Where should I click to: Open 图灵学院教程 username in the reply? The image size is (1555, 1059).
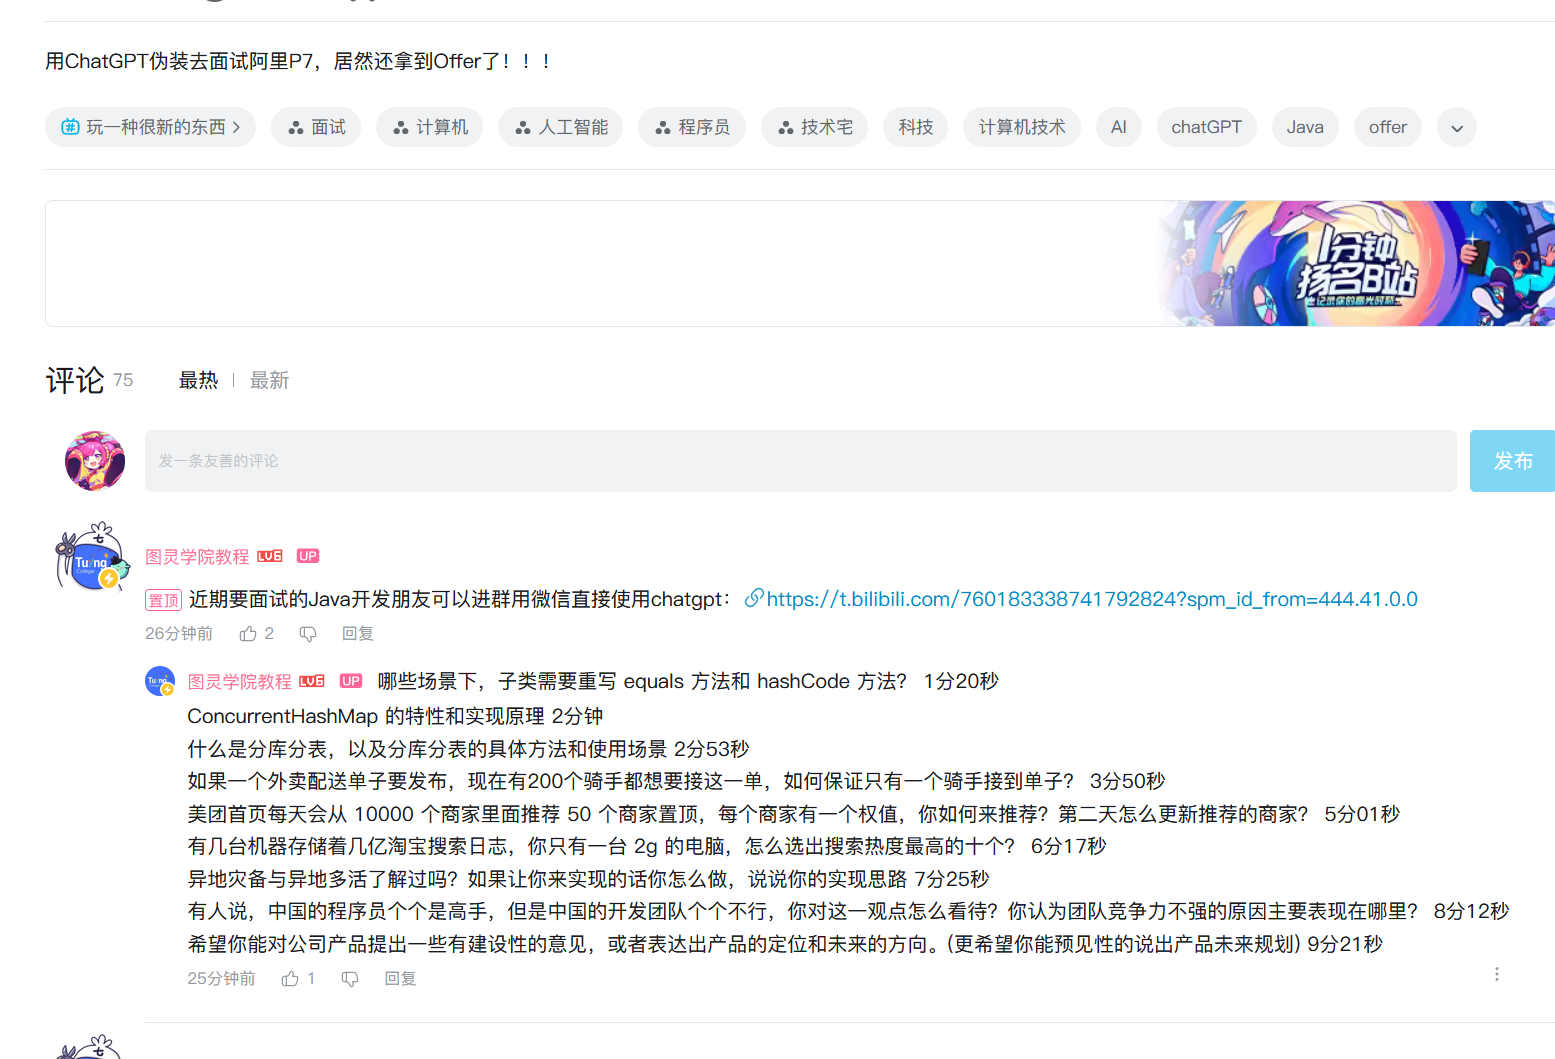(240, 681)
